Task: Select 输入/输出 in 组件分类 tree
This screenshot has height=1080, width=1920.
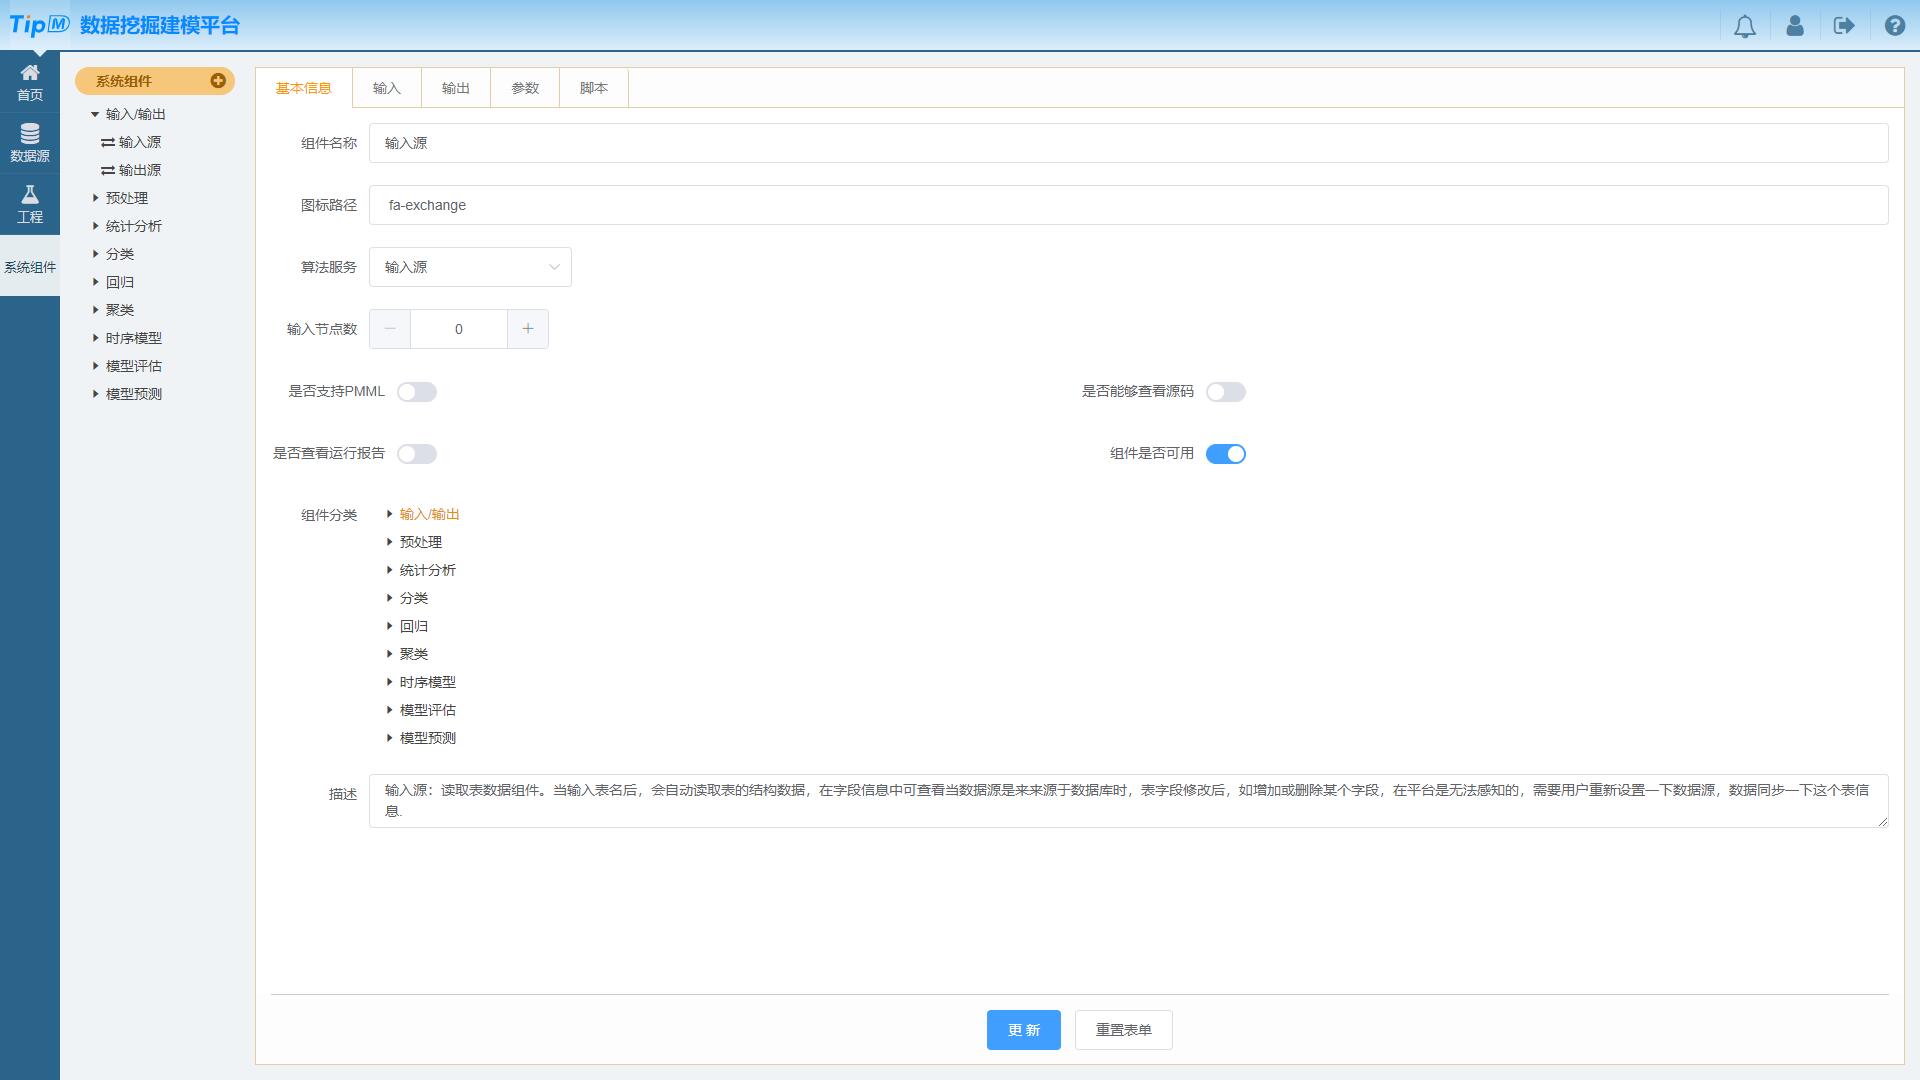Action: [x=430, y=514]
